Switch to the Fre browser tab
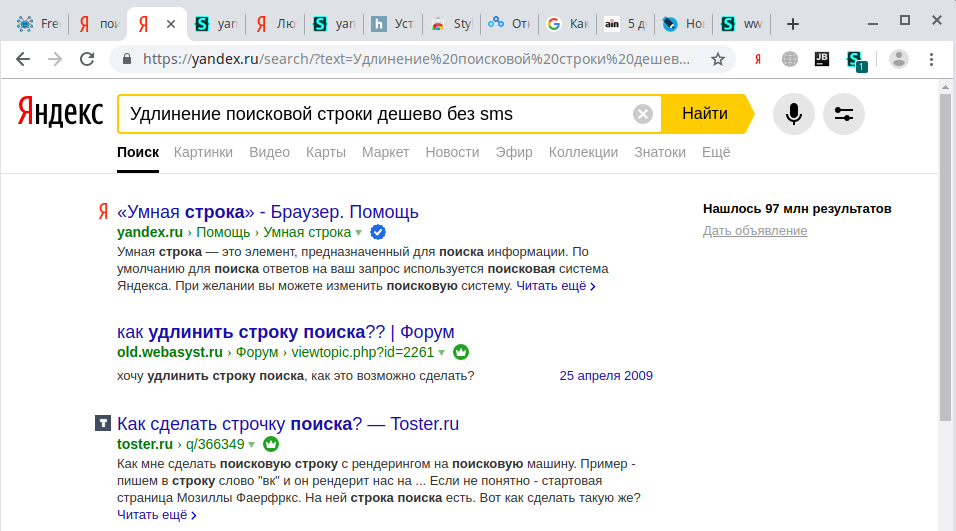Viewport: 956px width, 531px height. [x=37, y=24]
